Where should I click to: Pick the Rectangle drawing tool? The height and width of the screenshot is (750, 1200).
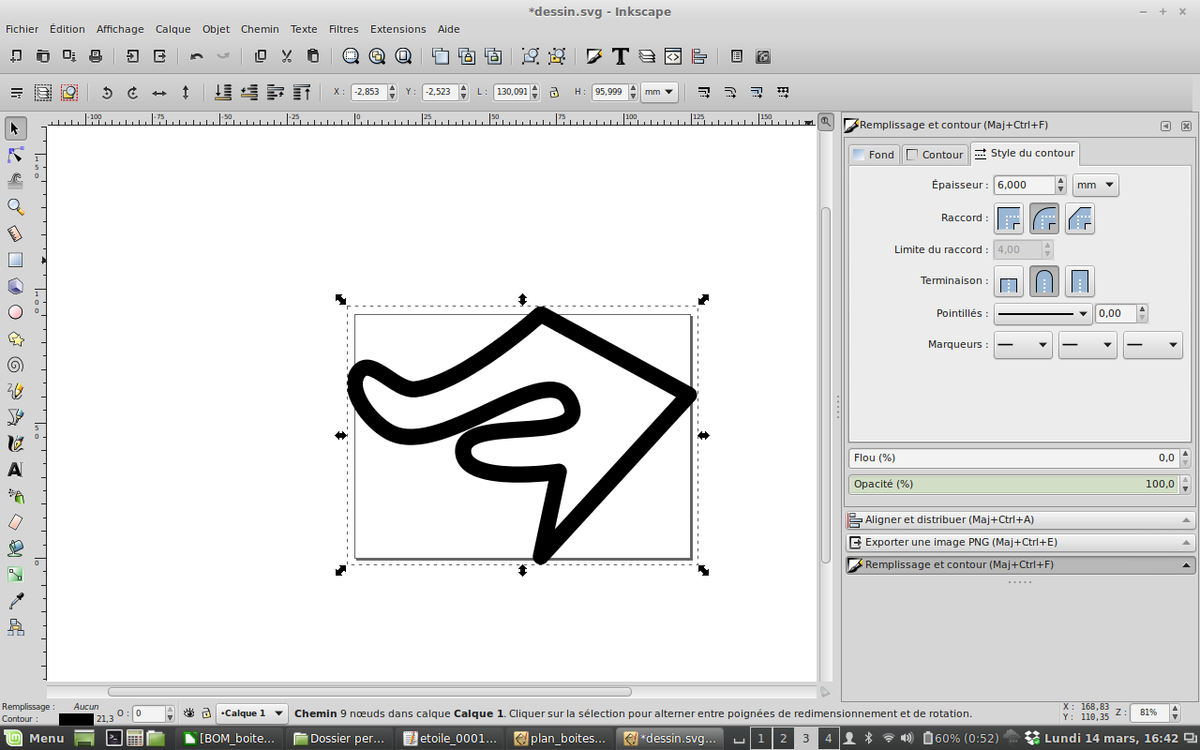click(x=15, y=260)
